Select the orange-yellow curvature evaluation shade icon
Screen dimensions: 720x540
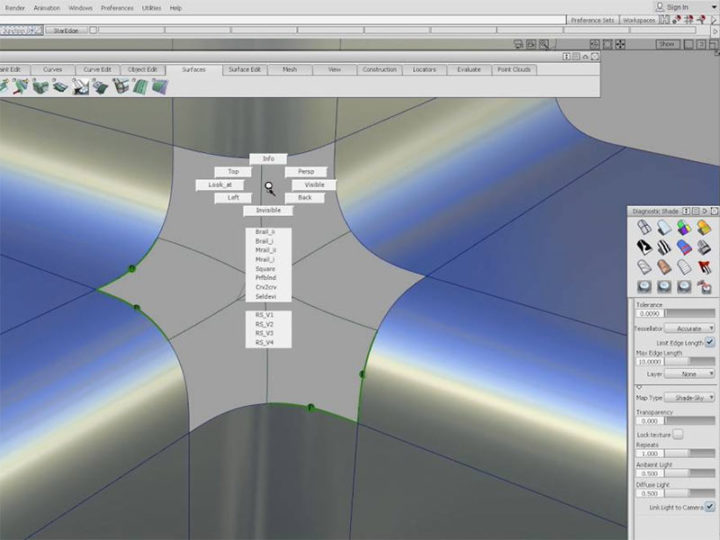[704, 227]
